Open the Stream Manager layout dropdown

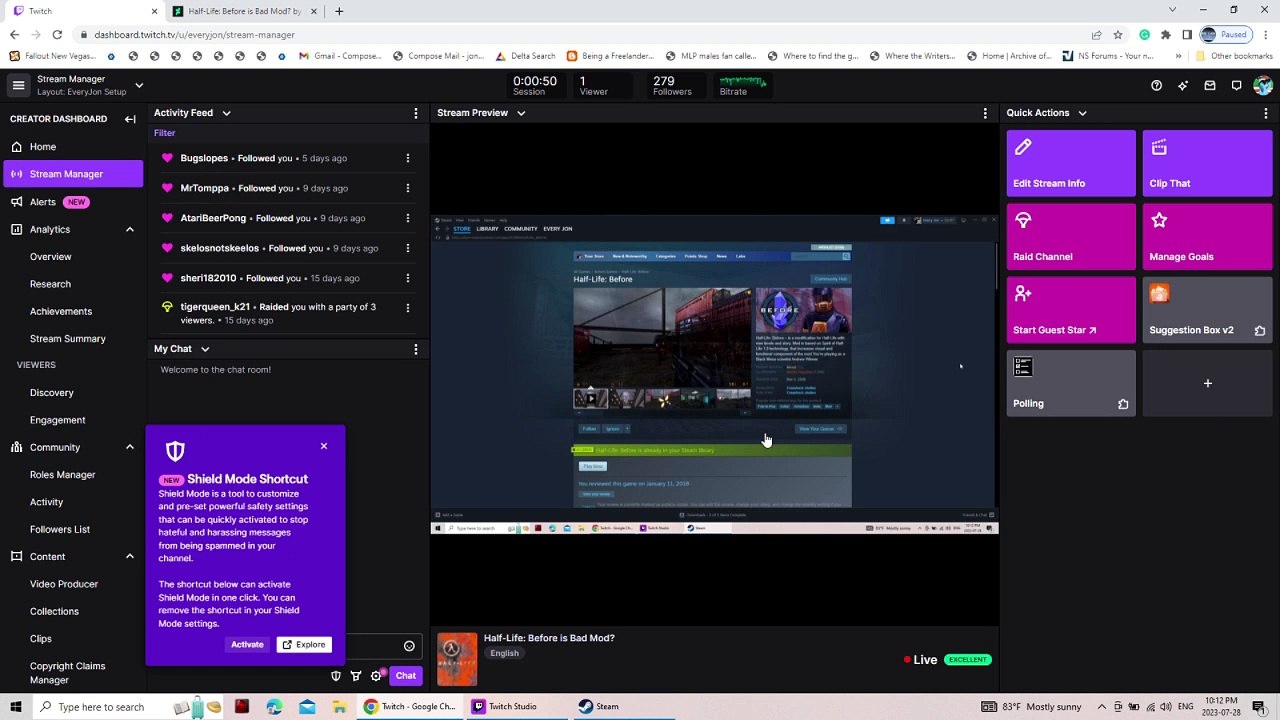139,85
